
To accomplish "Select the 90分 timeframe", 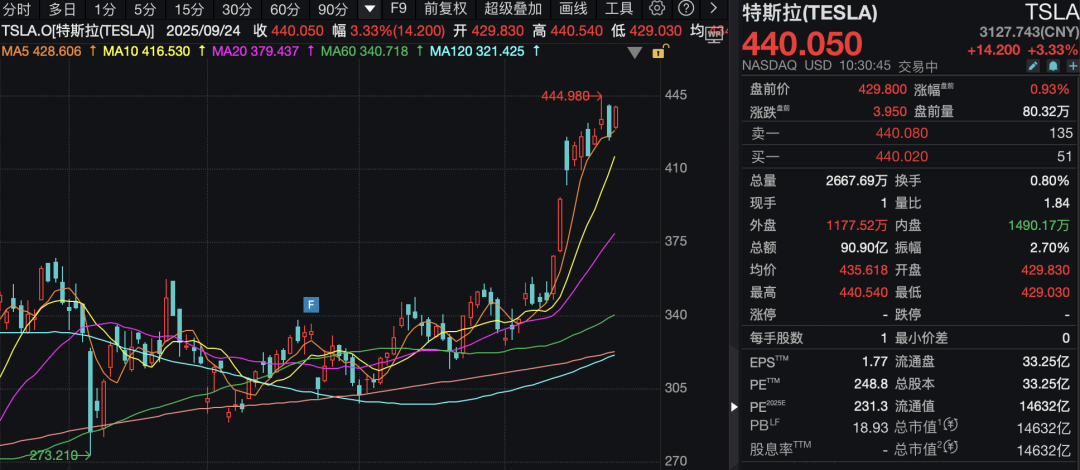I will pos(333,9).
